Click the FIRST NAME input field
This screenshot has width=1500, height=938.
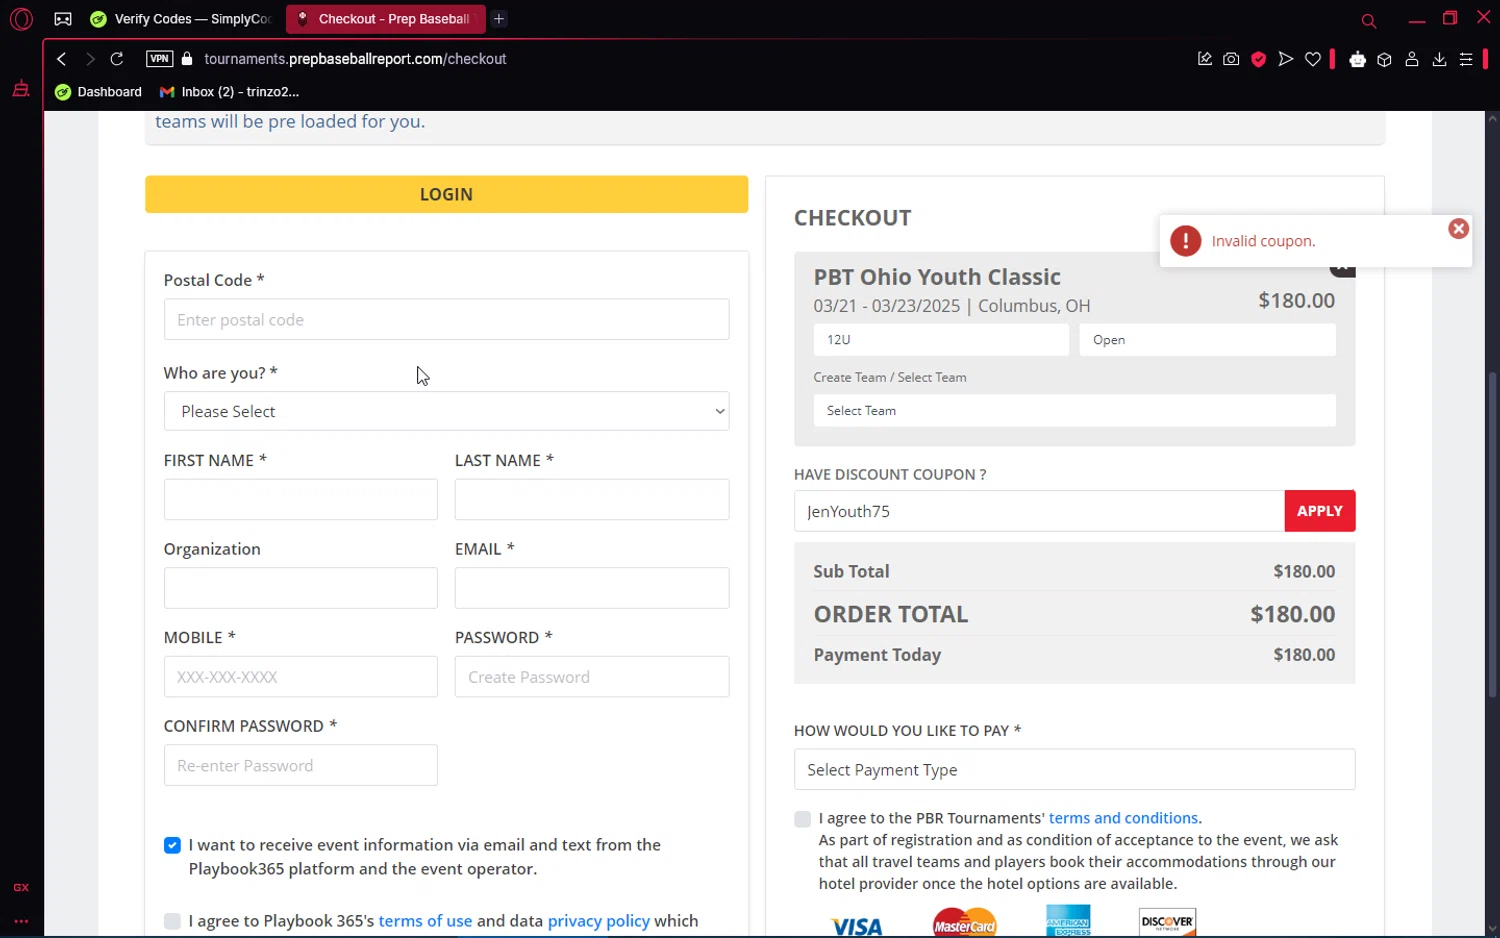[x=301, y=499]
